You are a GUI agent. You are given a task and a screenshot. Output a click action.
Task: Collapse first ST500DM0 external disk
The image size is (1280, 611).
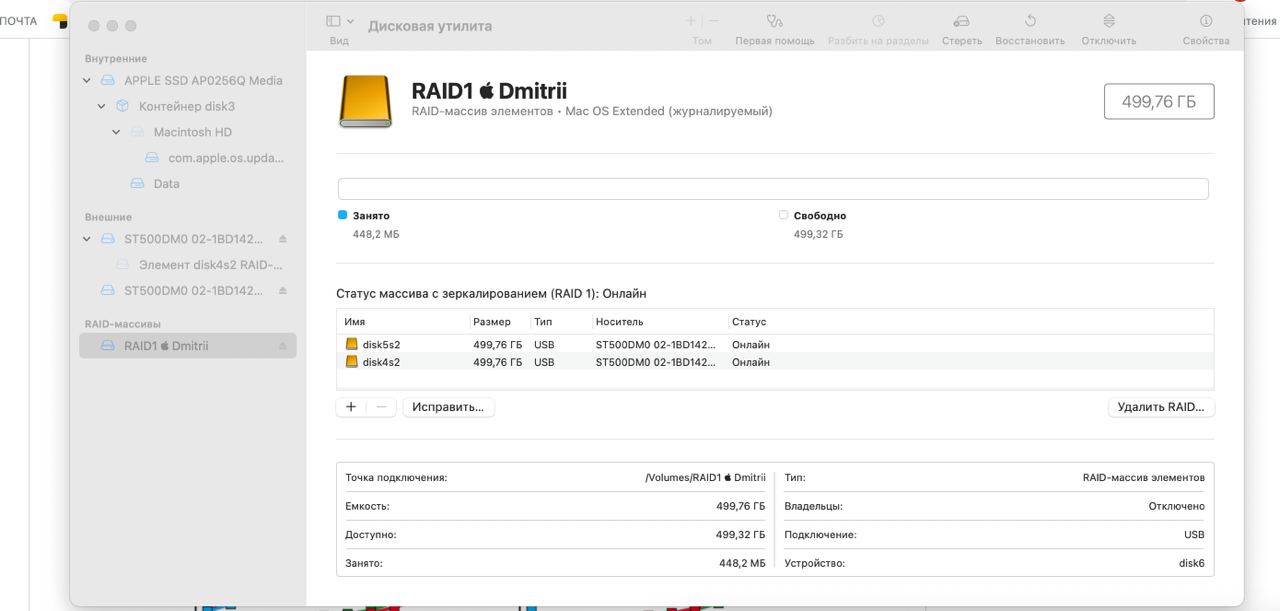tap(87, 240)
